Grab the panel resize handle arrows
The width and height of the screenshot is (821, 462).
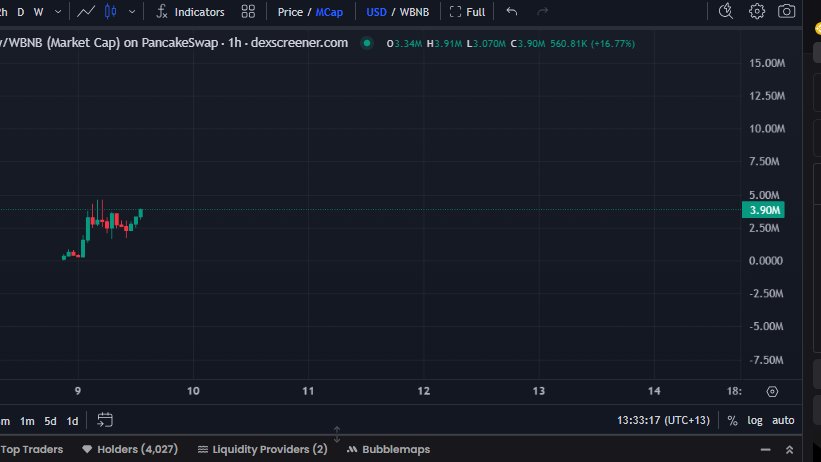pyautogui.click(x=337, y=434)
